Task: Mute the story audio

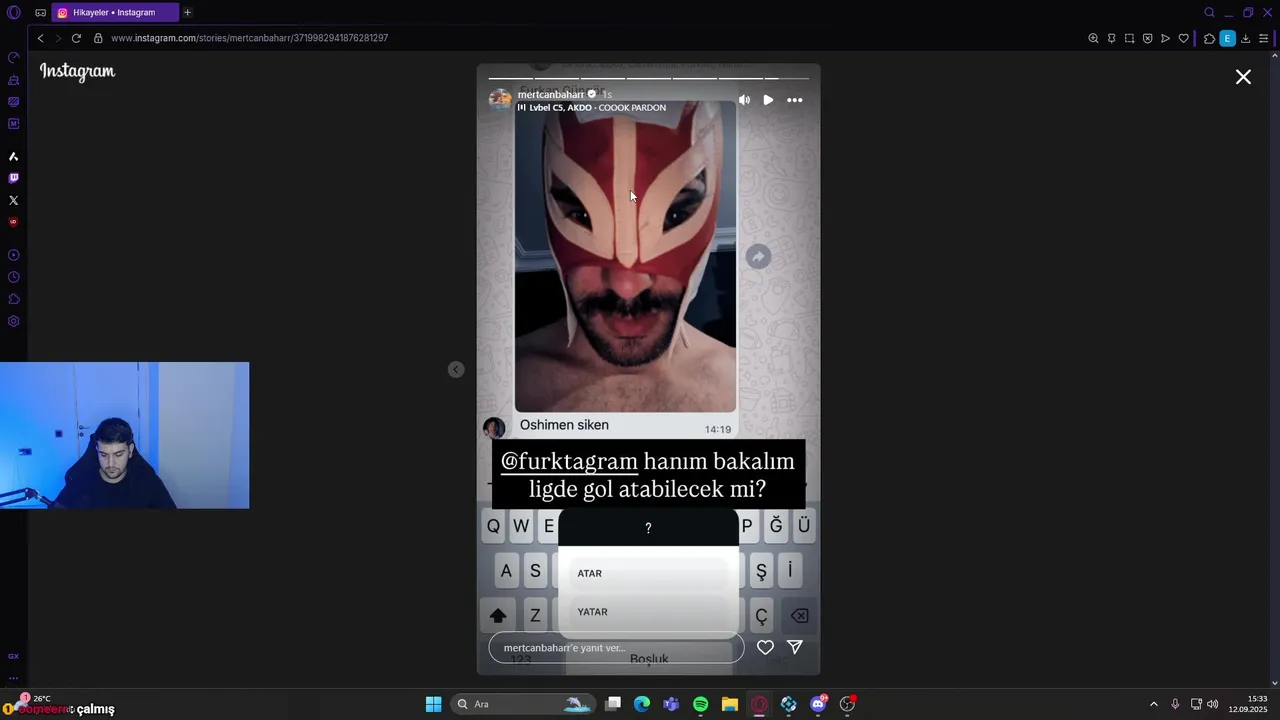Action: pyautogui.click(x=744, y=100)
